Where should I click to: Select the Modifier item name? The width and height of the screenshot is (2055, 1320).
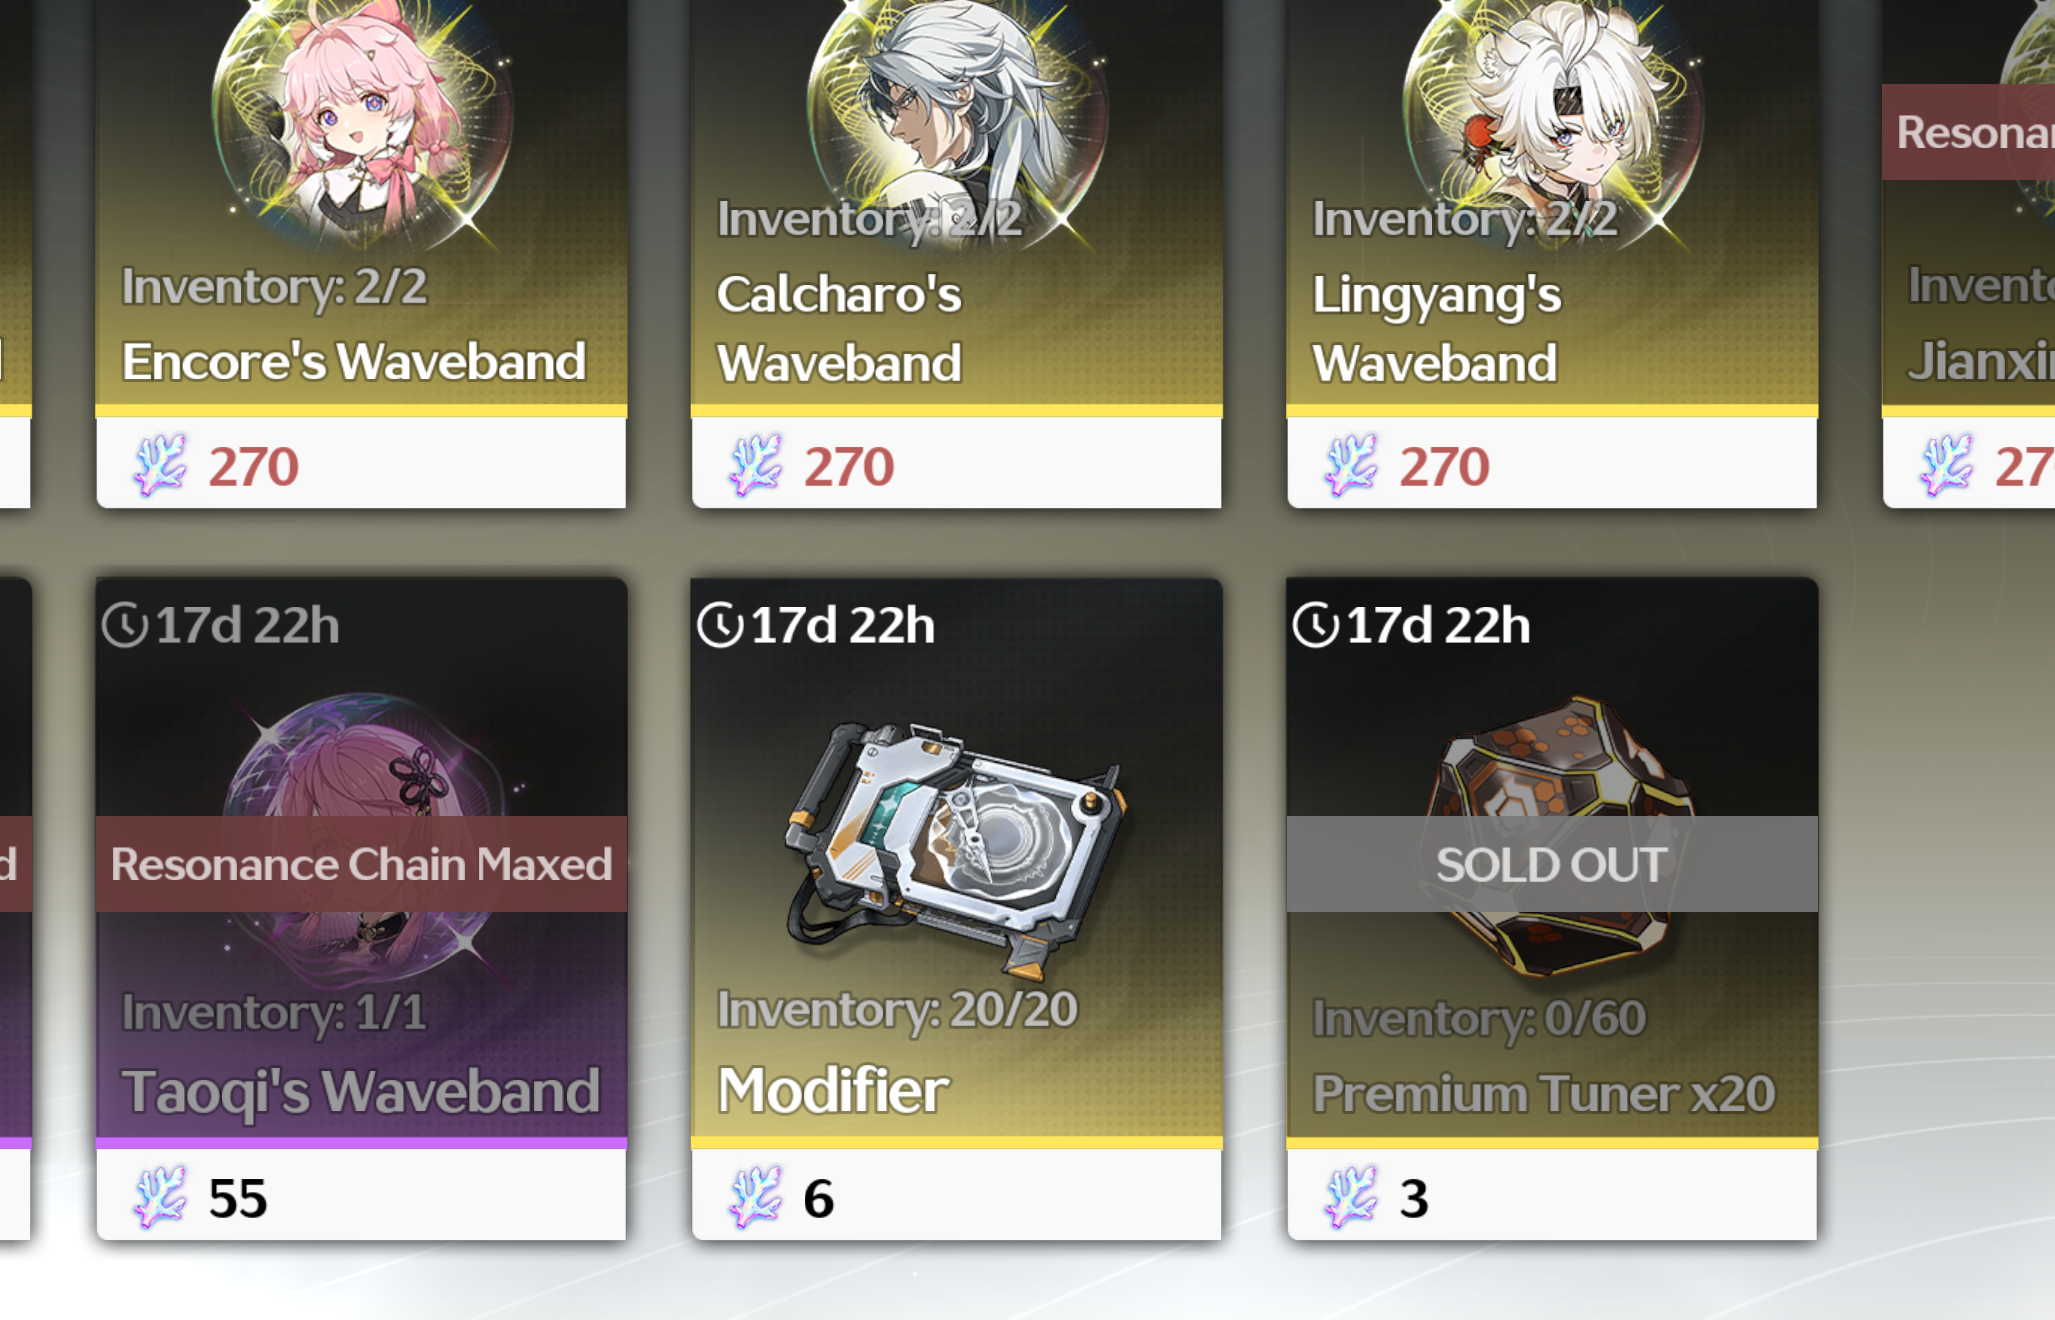coord(833,1090)
